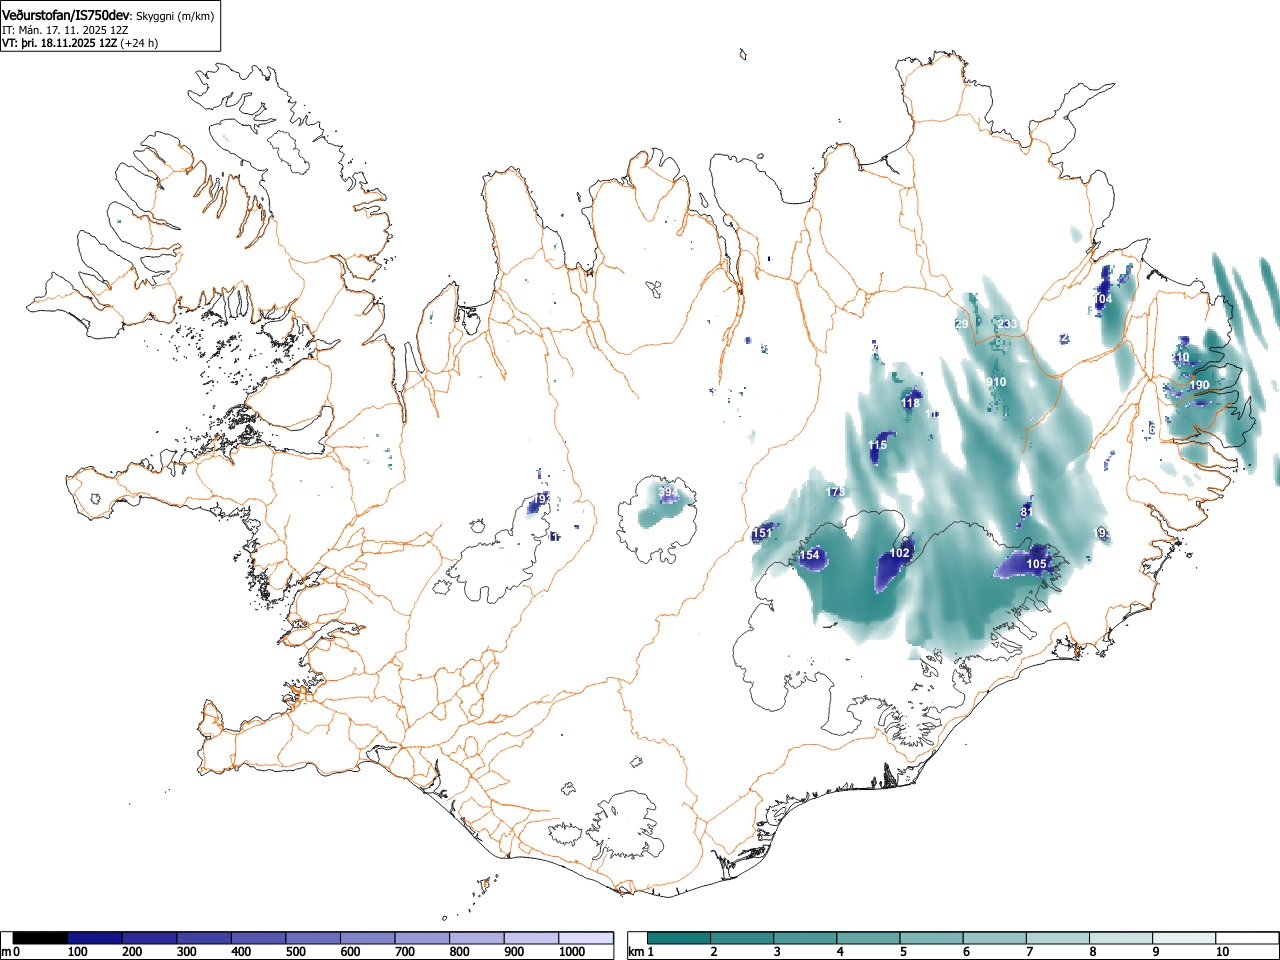
Task: Click the visibility value 104 on the map
Action: tap(1103, 299)
